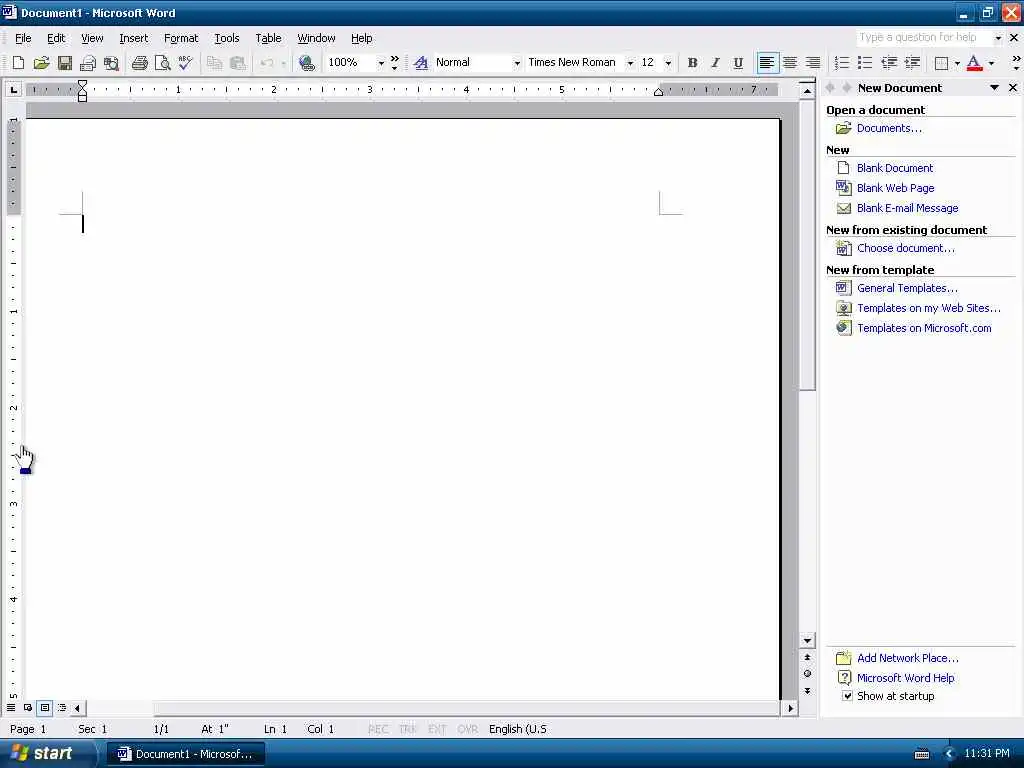Open the Format menu
The width and height of the screenshot is (1024, 768).
[181, 38]
